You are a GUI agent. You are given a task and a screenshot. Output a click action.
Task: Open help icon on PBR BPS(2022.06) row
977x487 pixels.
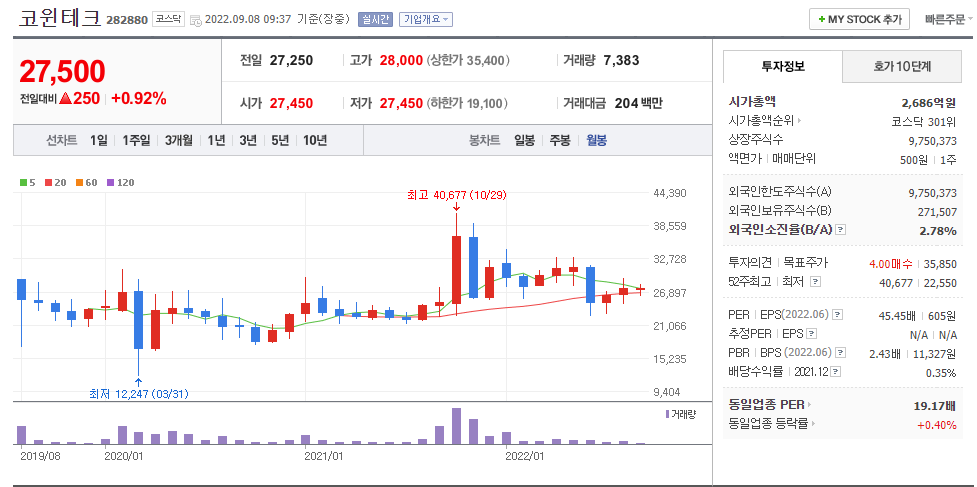click(841, 353)
